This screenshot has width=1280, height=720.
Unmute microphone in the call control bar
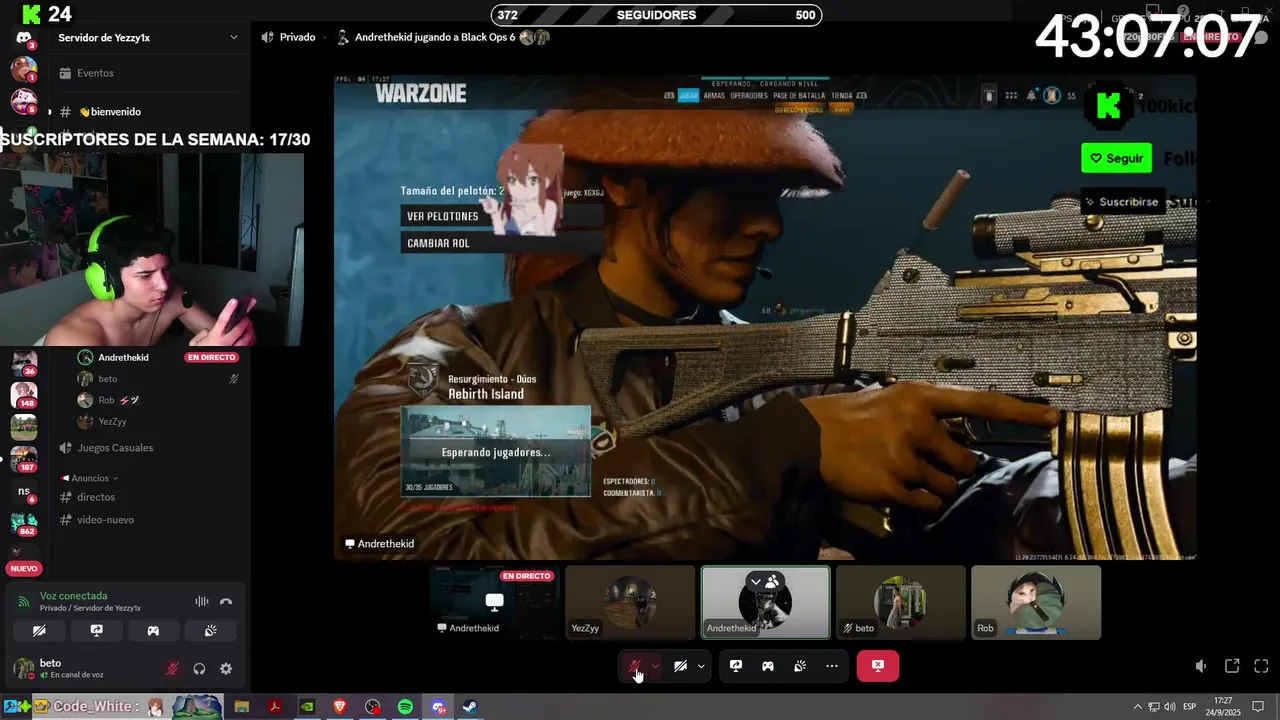(635, 666)
